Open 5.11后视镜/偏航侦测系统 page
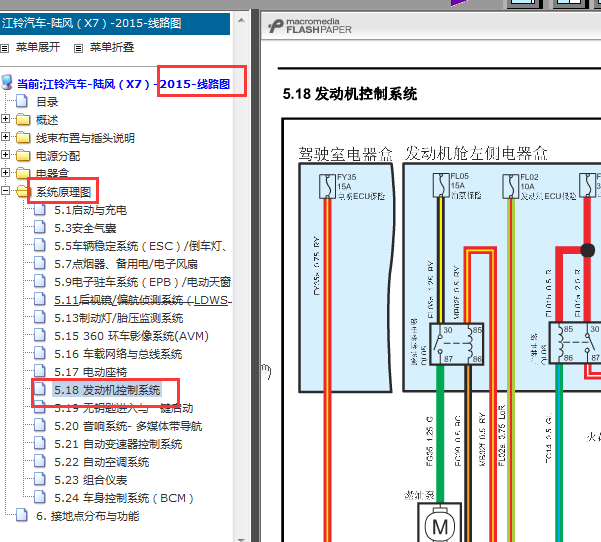601x542 pixels. tap(143, 300)
